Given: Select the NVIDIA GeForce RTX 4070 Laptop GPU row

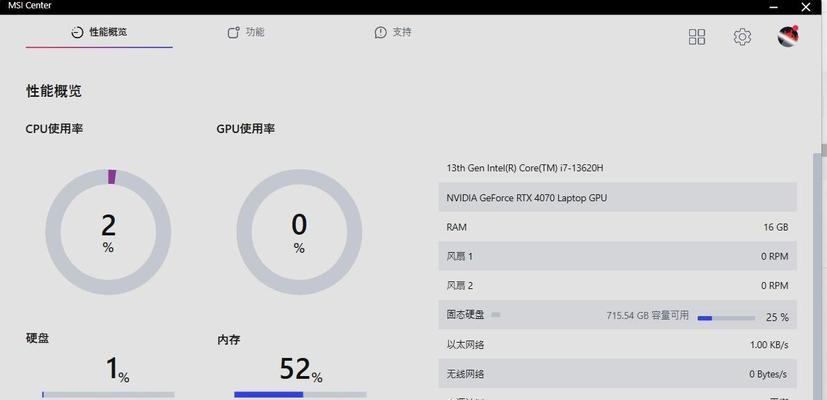Looking at the screenshot, I should point(617,198).
